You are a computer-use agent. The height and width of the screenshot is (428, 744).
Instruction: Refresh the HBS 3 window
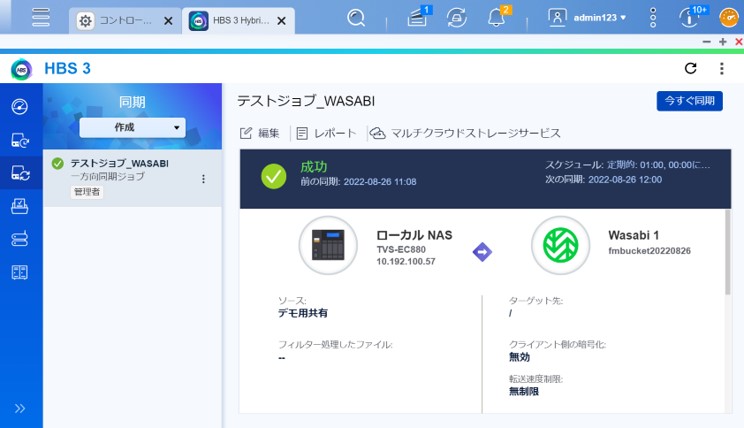coord(690,68)
